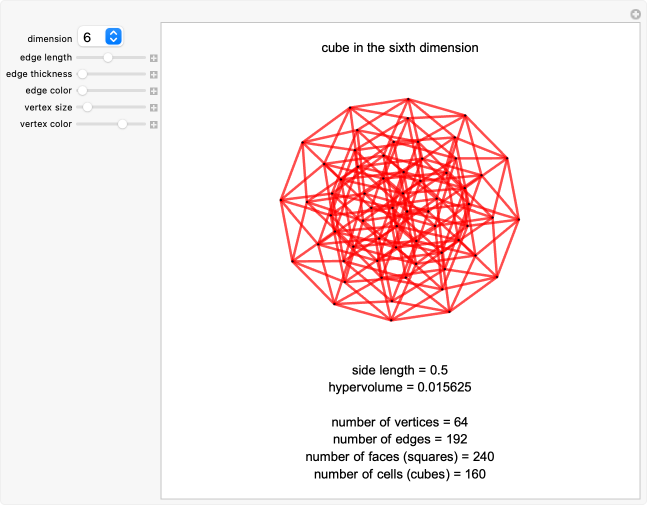Click the 'dimension' label
Screen dimensions: 647x506
coord(49,38)
